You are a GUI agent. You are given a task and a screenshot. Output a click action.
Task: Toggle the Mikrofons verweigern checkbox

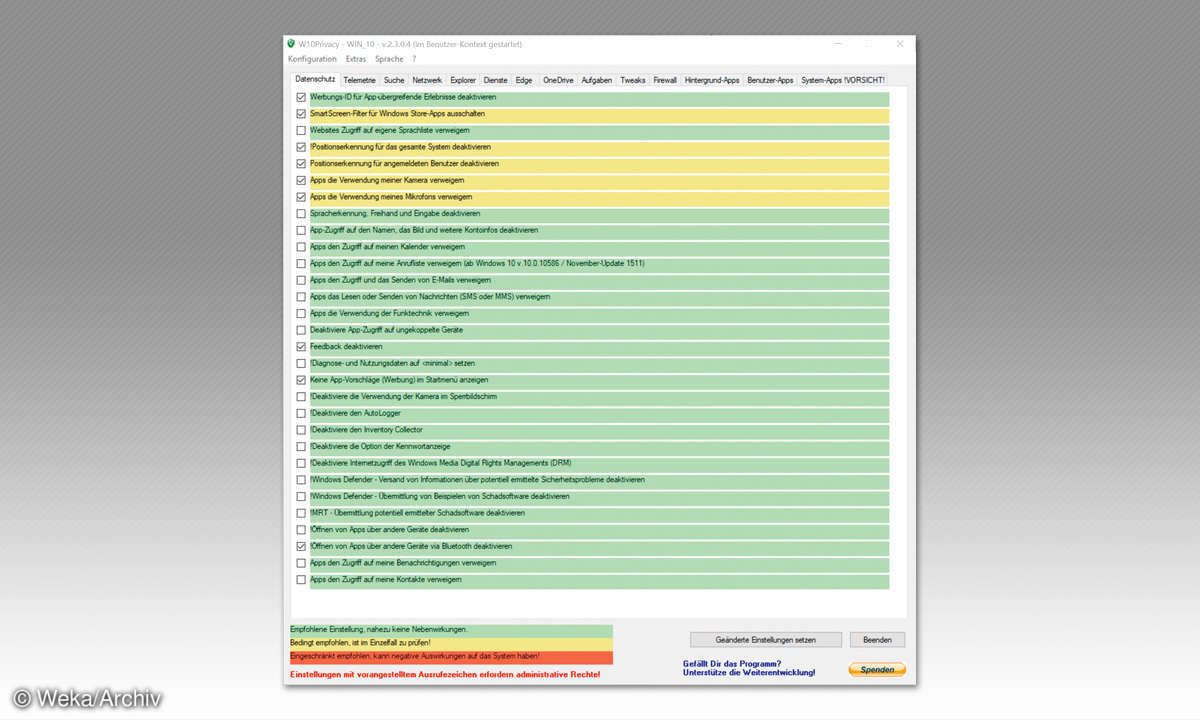coord(301,197)
